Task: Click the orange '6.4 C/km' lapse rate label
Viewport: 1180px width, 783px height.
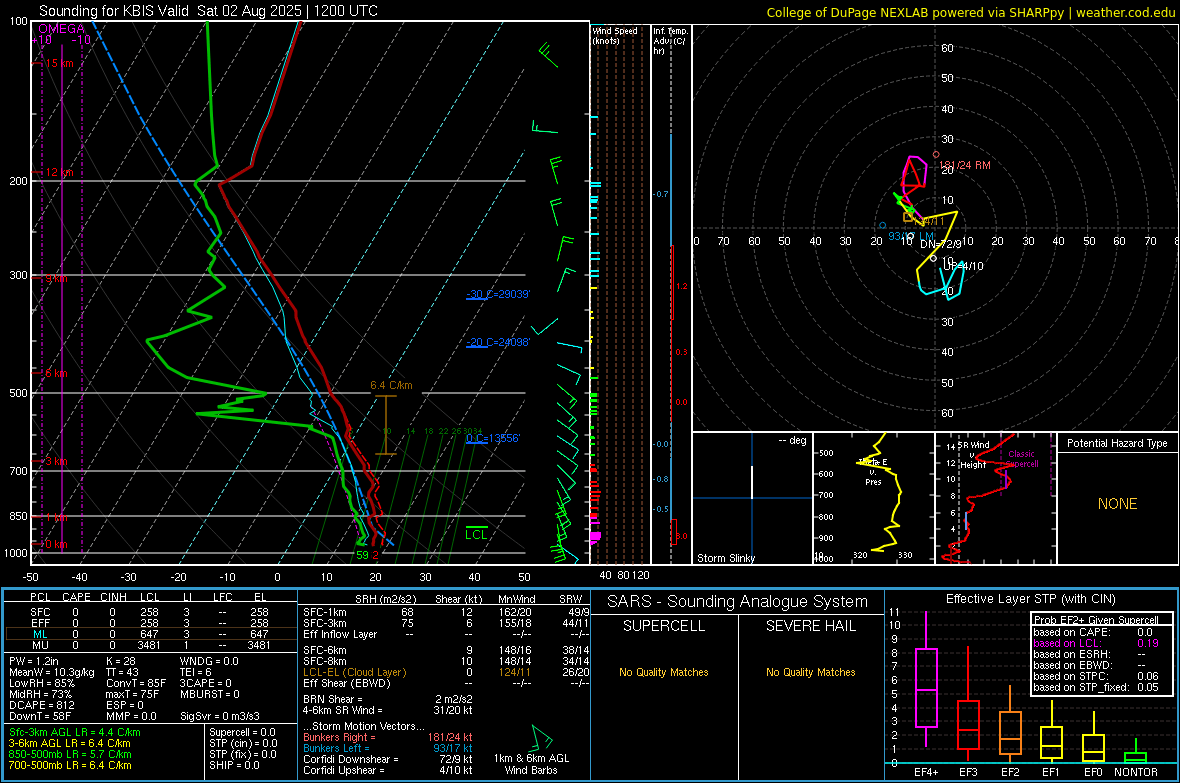Action: pos(391,385)
